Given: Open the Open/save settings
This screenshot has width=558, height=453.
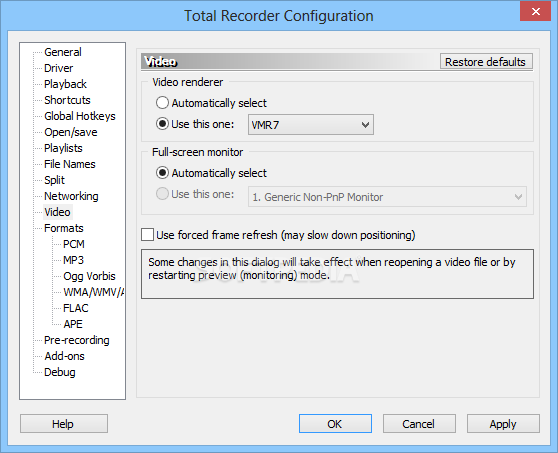Looking at the screenshot, I should click(70, 132).
